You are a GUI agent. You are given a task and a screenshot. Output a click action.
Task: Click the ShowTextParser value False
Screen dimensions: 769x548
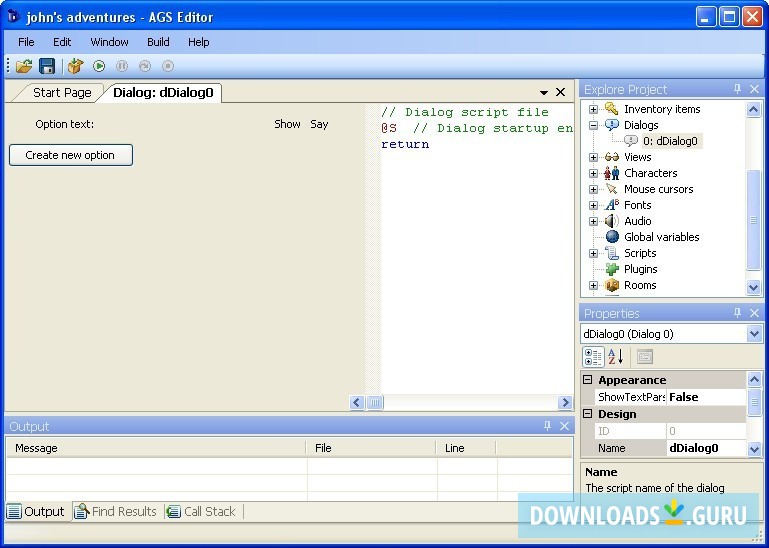pos(706,397)
